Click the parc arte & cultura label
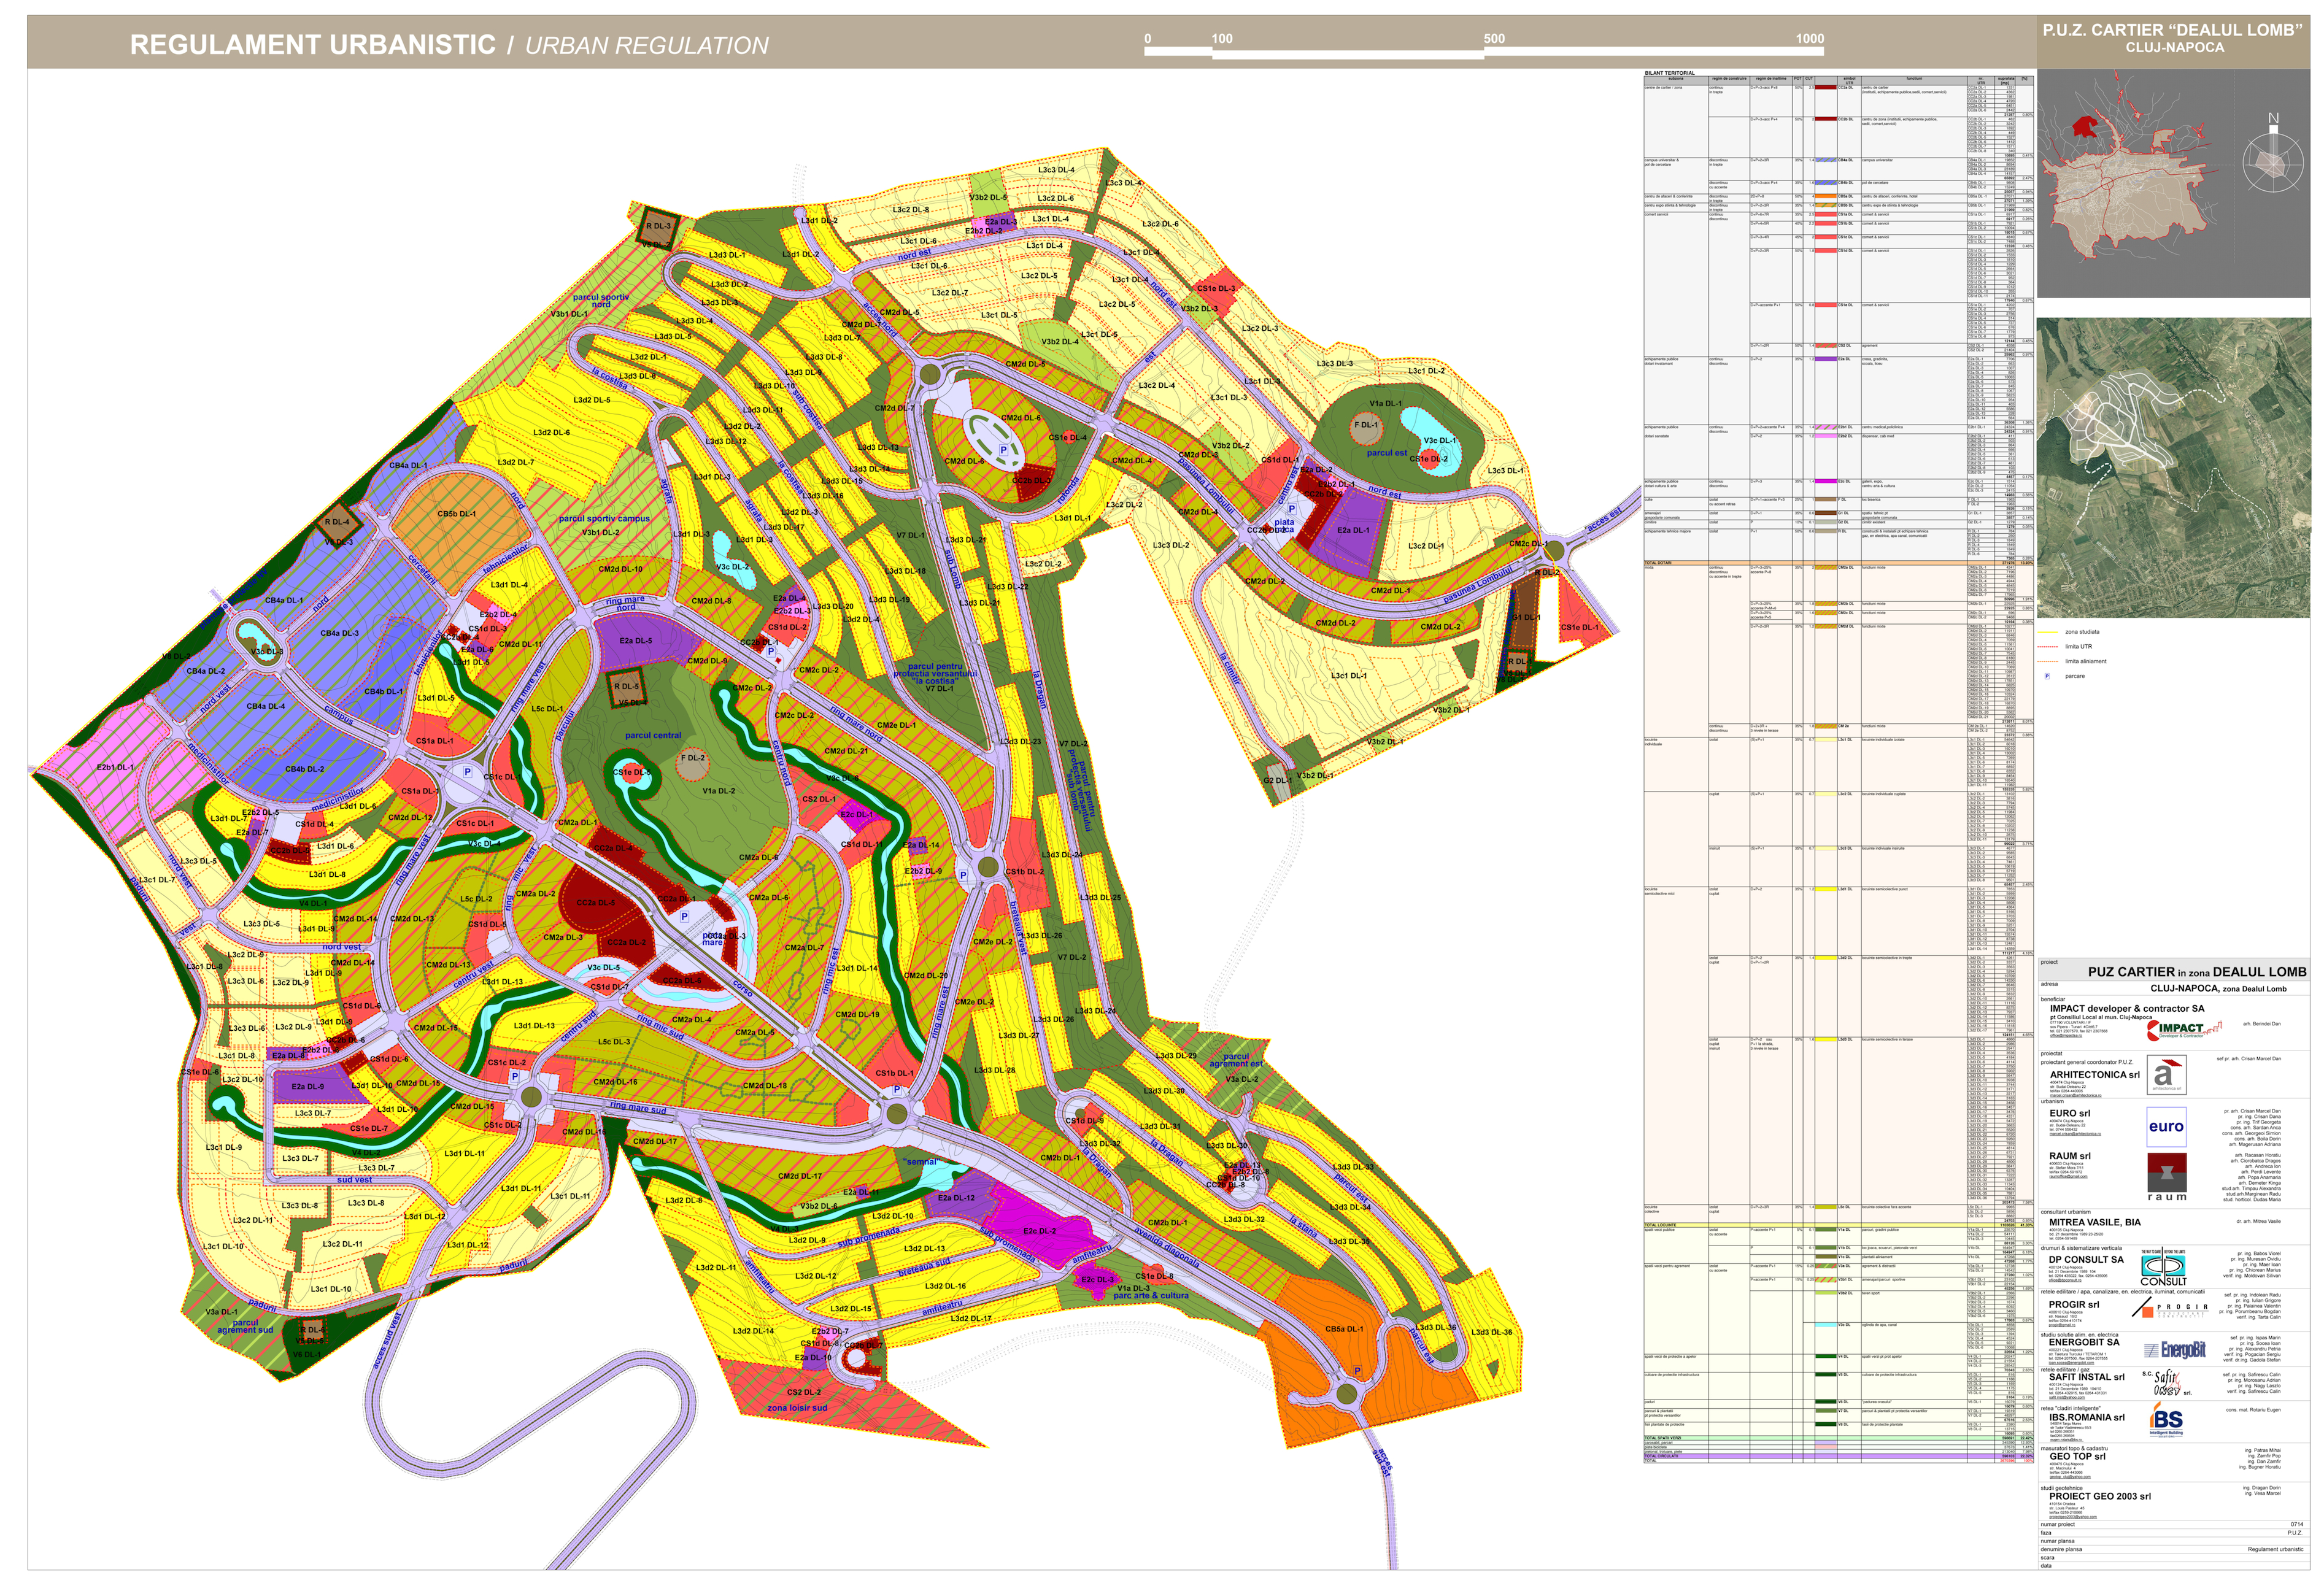This screenshot has height=1583, width=2324. 1151,1296
